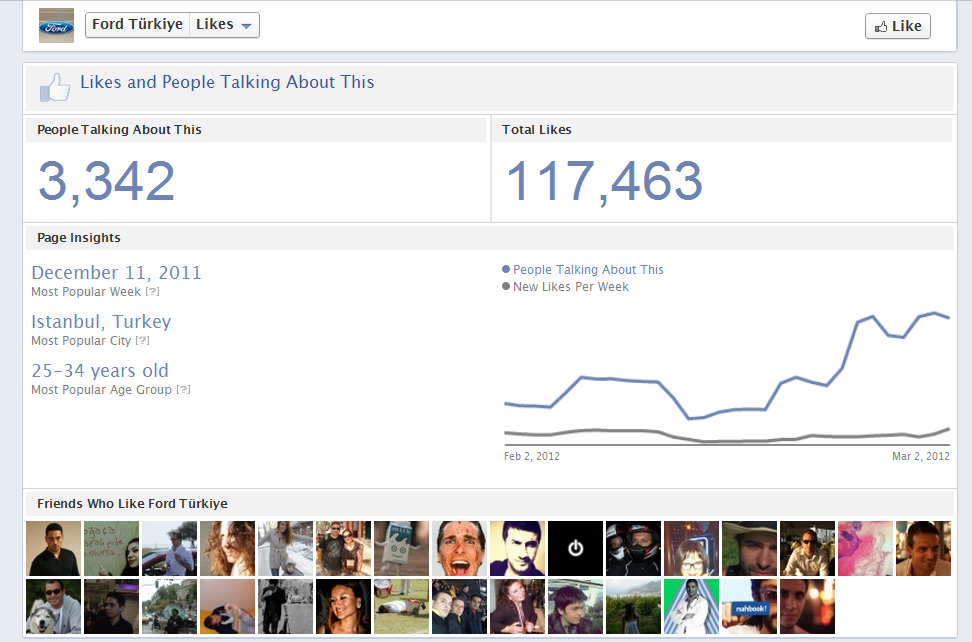
Task: Open help icon beside Most Popular Age Group
Action: point(183,390)
